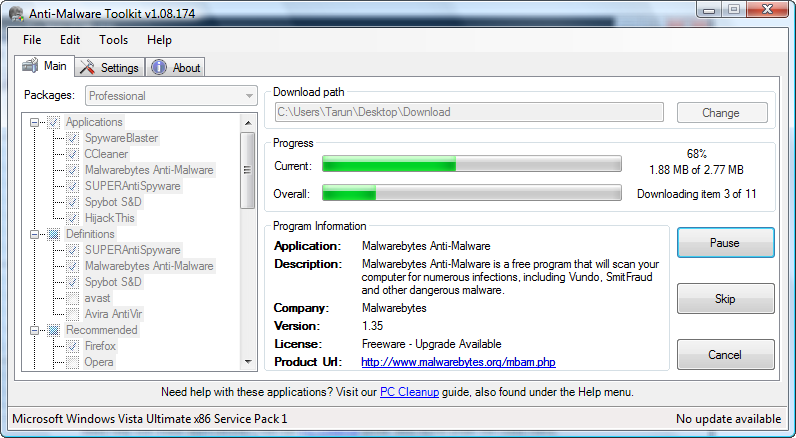Click the 'No update available' status text

[728, 419]
